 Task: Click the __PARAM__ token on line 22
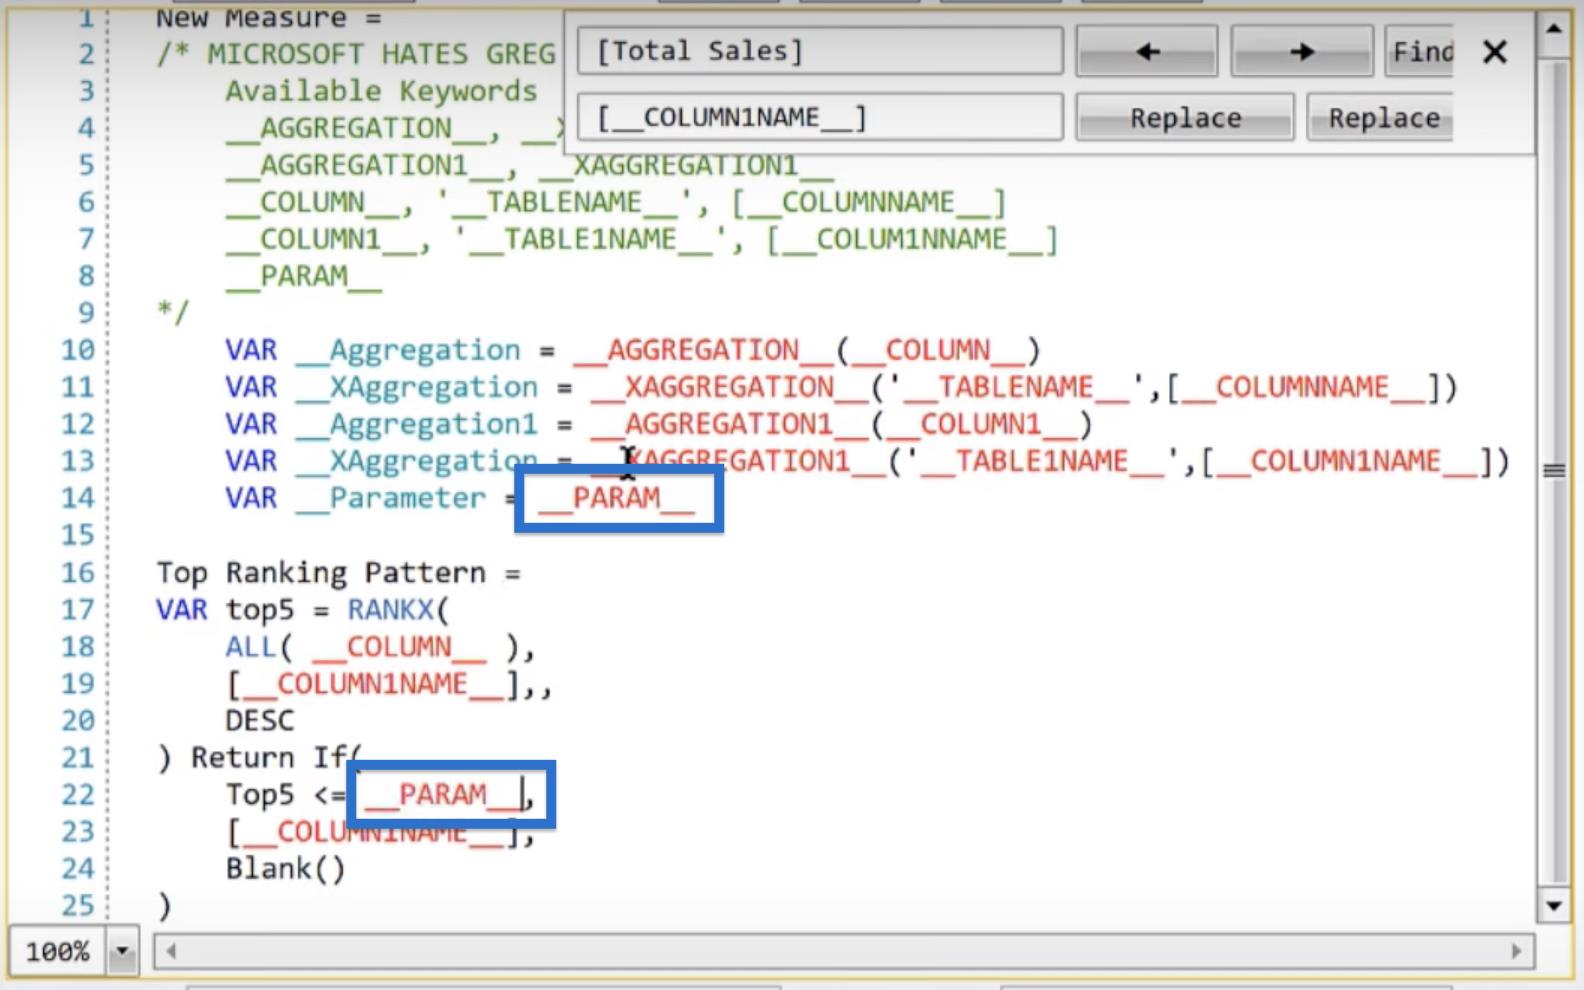(x=442, y=794)
